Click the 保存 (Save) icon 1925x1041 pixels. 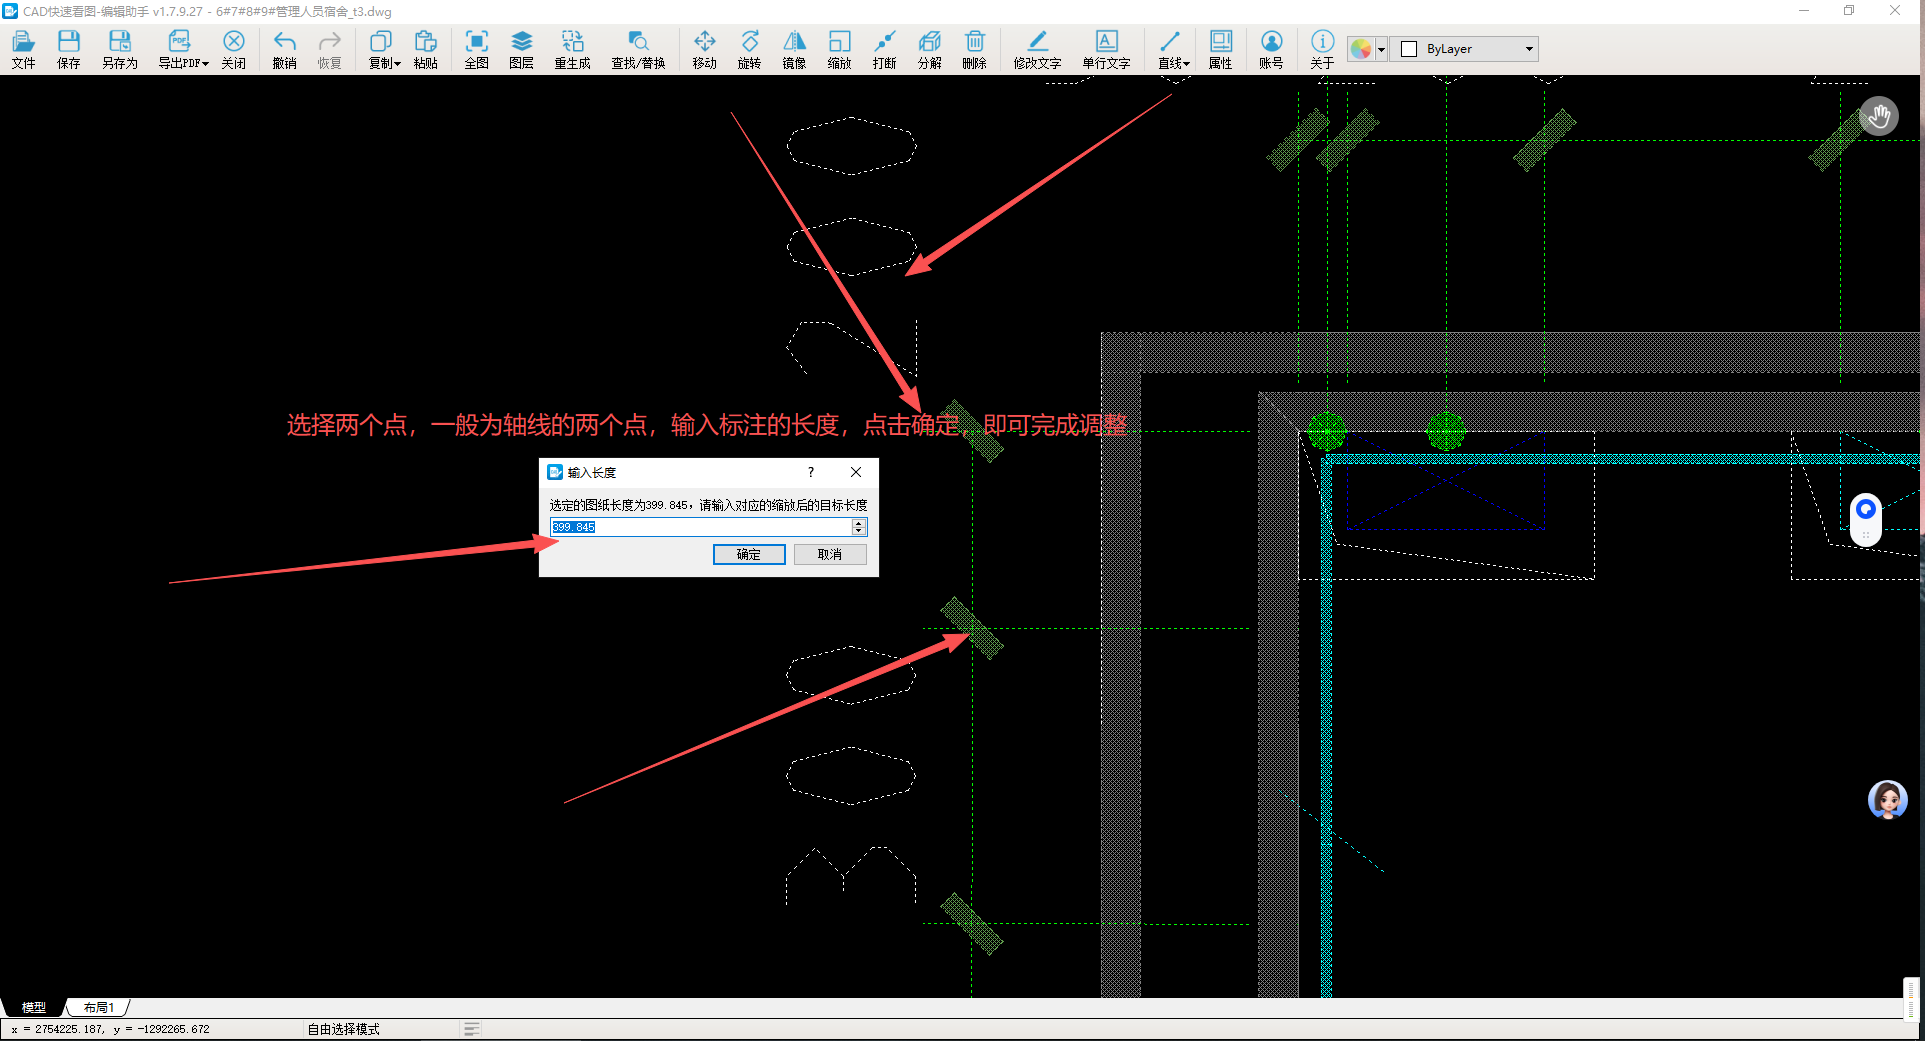tap(68, 49)
